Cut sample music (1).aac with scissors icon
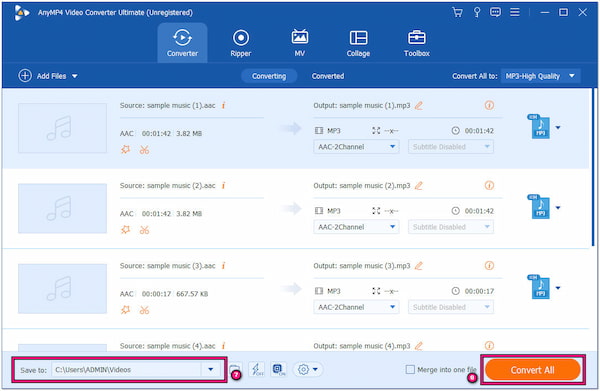This screenshot has height=391, width=600. coord(144,150)
